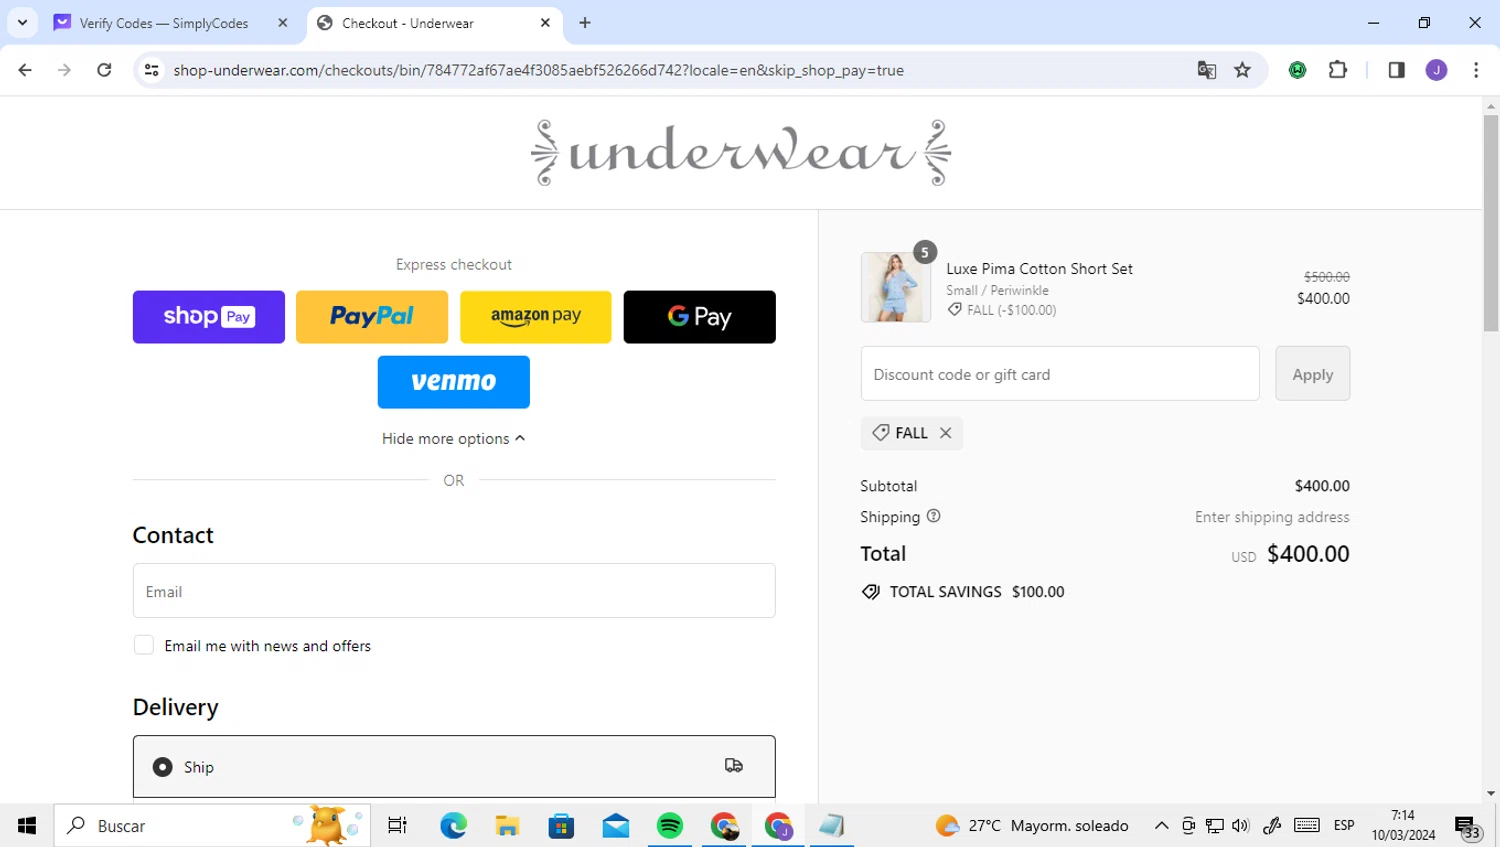Screen dimensions: 1500x847
Task: Click the Subtotal label
Action: 889,486
